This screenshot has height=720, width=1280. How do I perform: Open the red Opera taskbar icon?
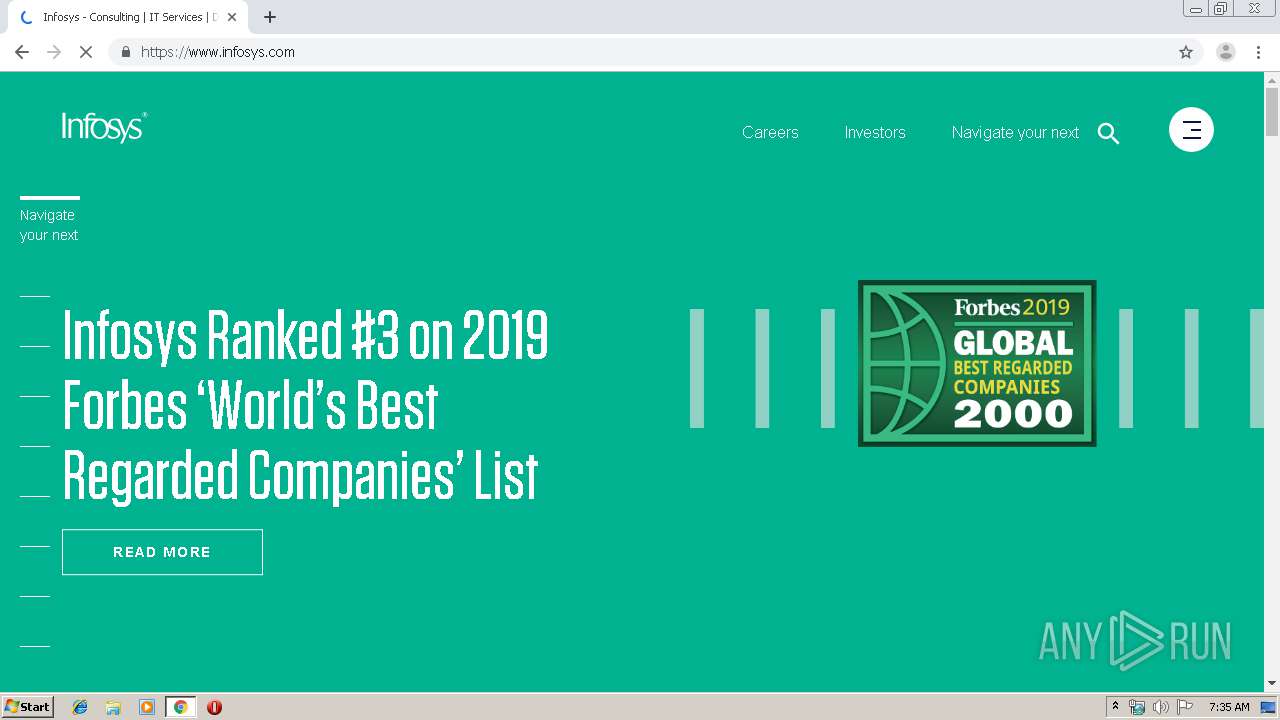point(214,707)
